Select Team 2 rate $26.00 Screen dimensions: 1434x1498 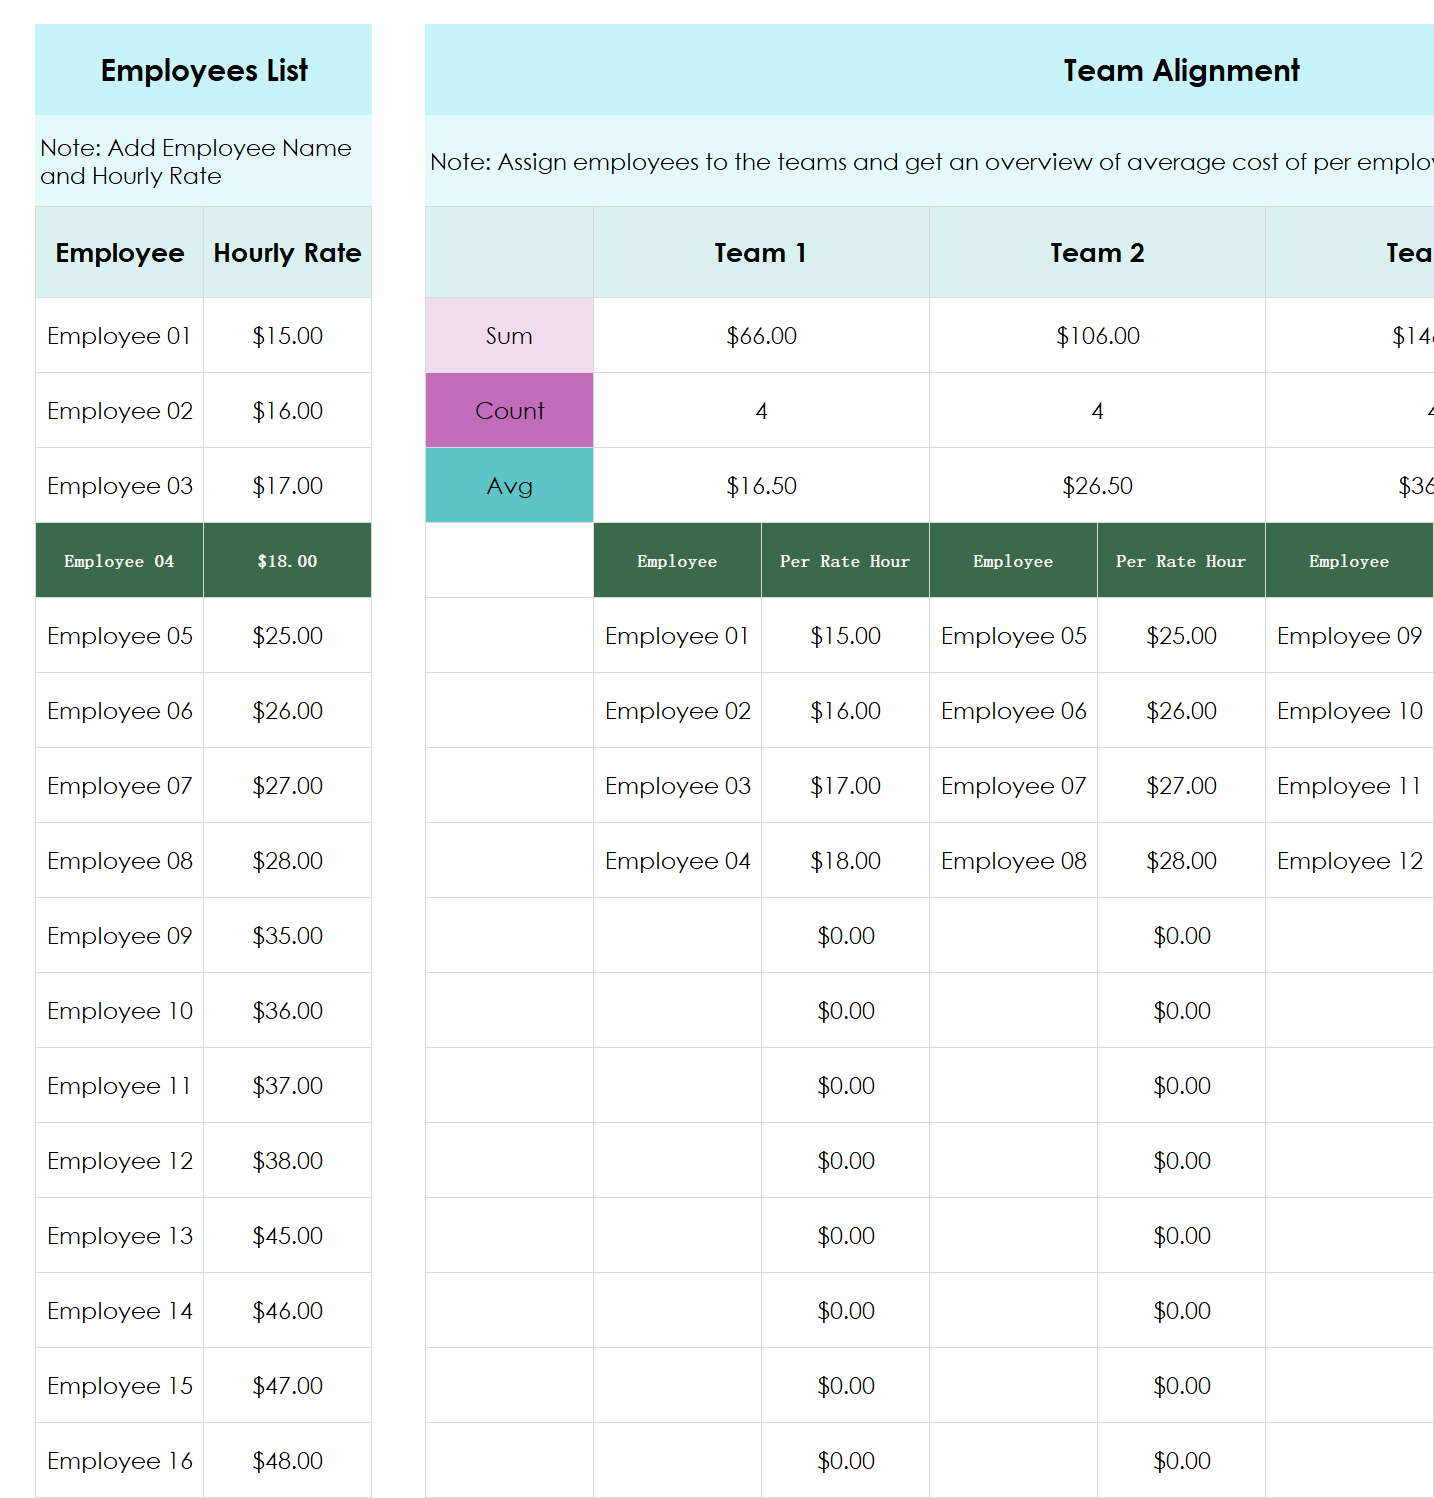pos(1181,710)
